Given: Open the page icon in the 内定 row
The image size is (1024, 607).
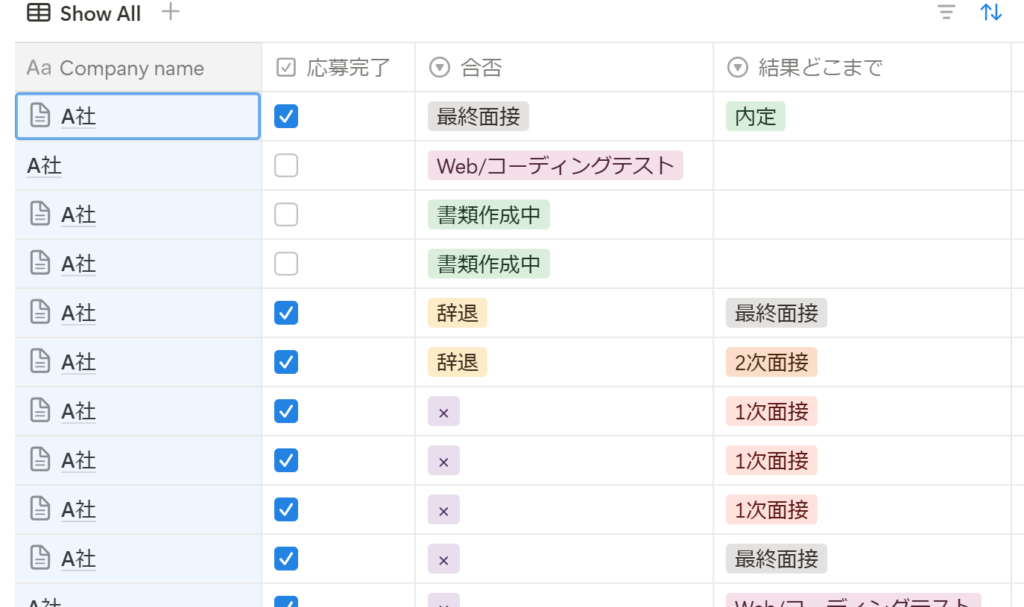Looking at the screenshot, I should [40, 116].
